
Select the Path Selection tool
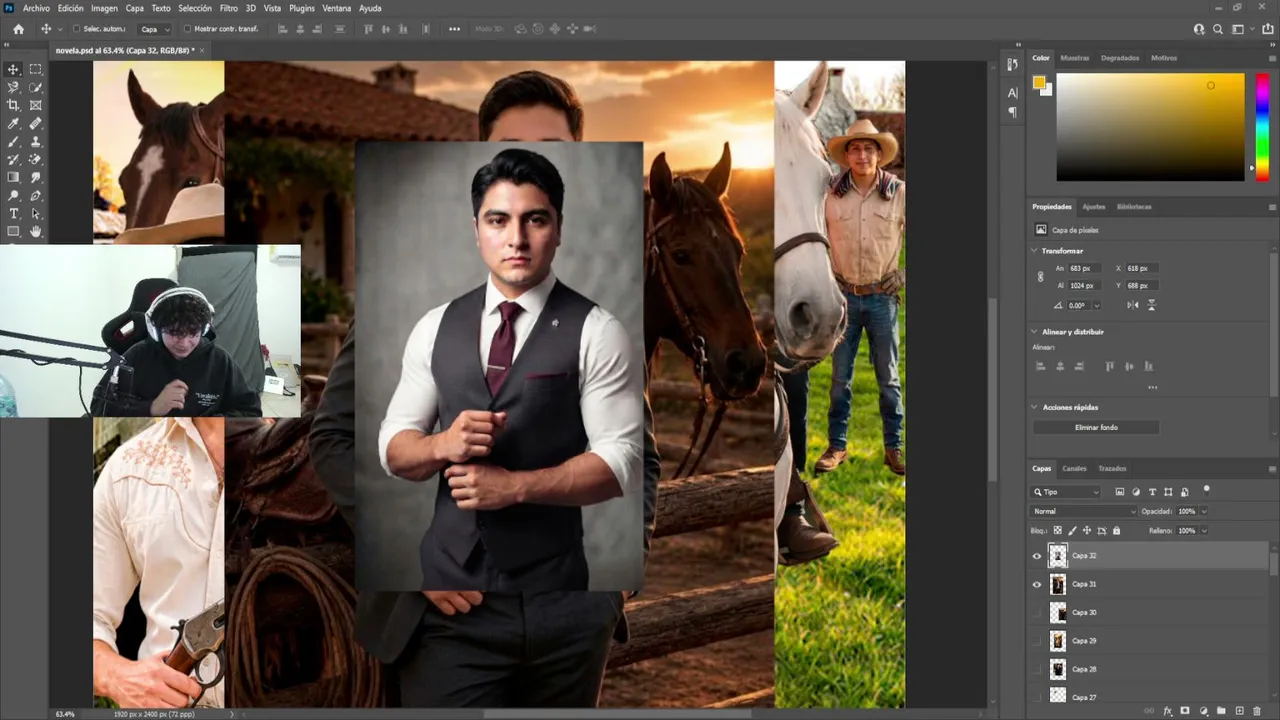(x=36, y=214)
